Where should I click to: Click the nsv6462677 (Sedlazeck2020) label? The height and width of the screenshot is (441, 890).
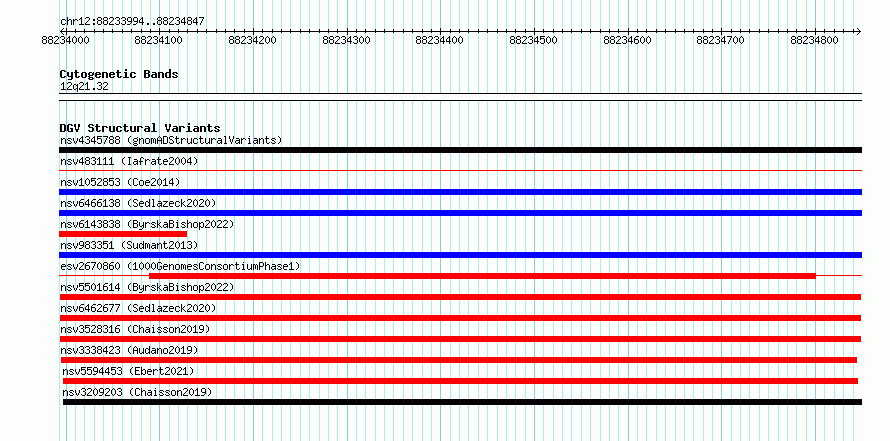click(138, 308)
